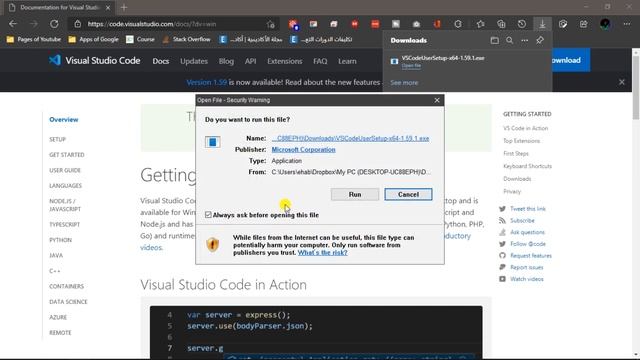Open the Favorites star icon in the toolbar

click(480, 24)
